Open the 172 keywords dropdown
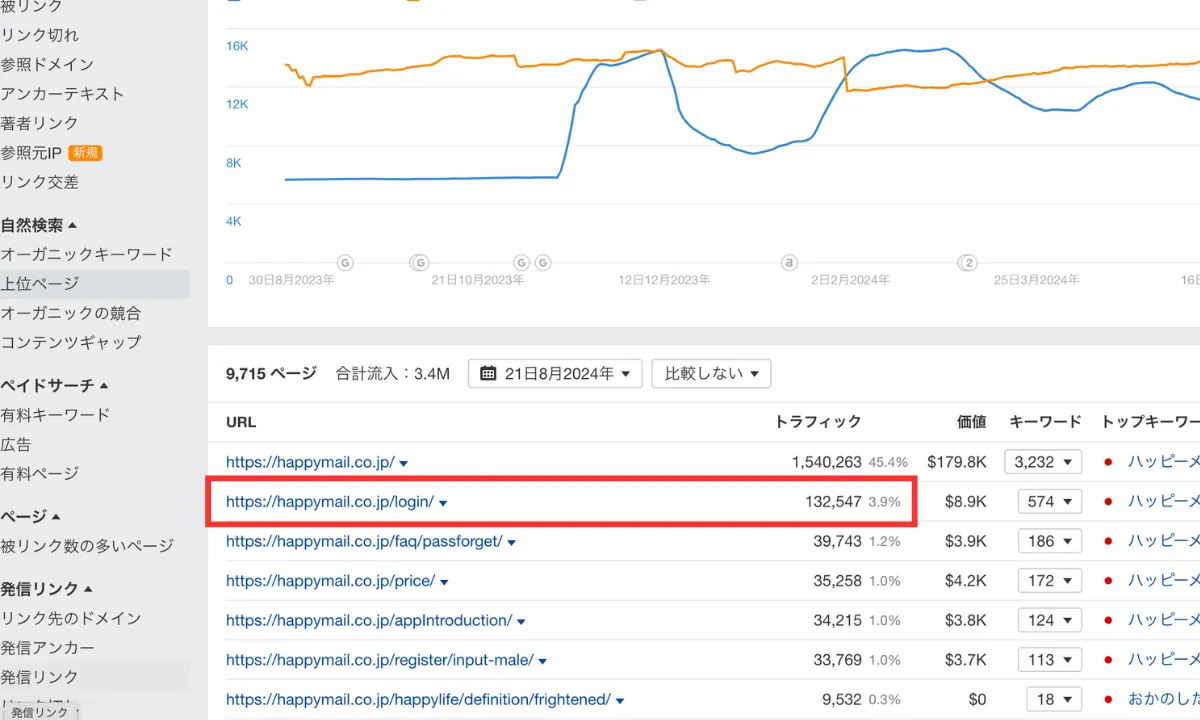Screen dimensions: 1200x720 1050,581
